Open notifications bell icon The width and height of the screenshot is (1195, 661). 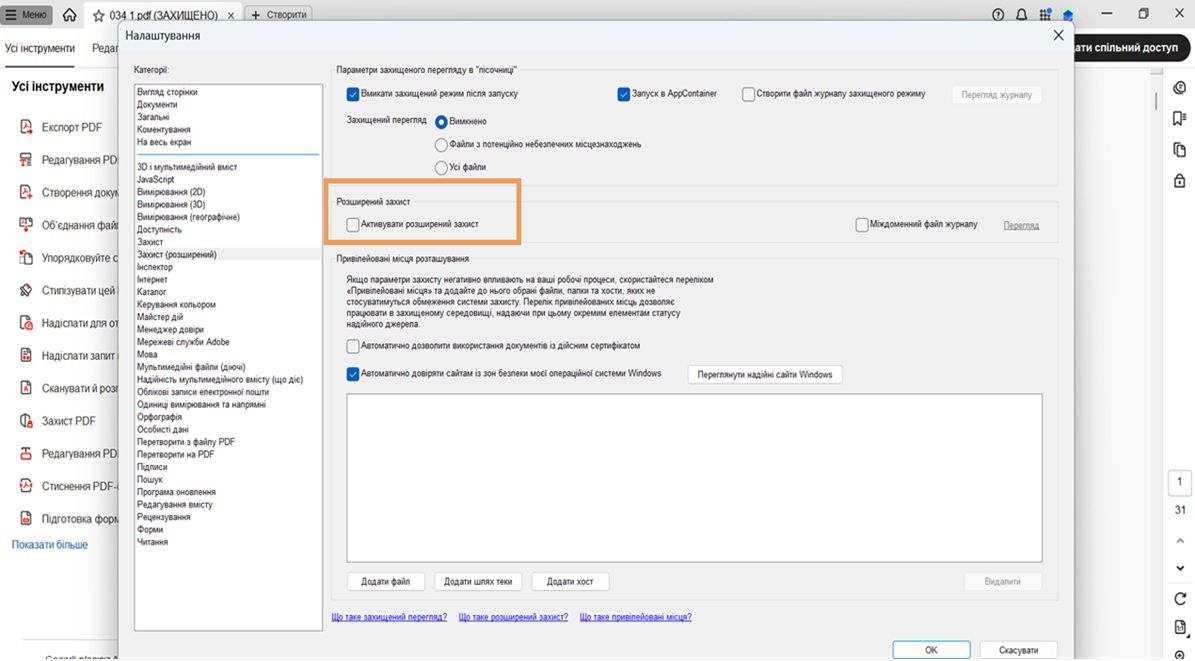tap(1021, 14)
